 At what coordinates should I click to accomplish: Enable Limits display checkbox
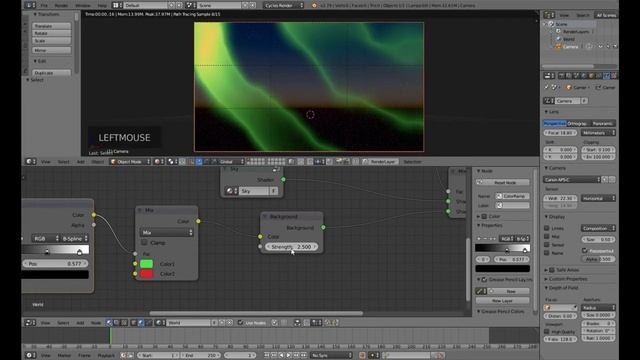[x=547, y=228]
